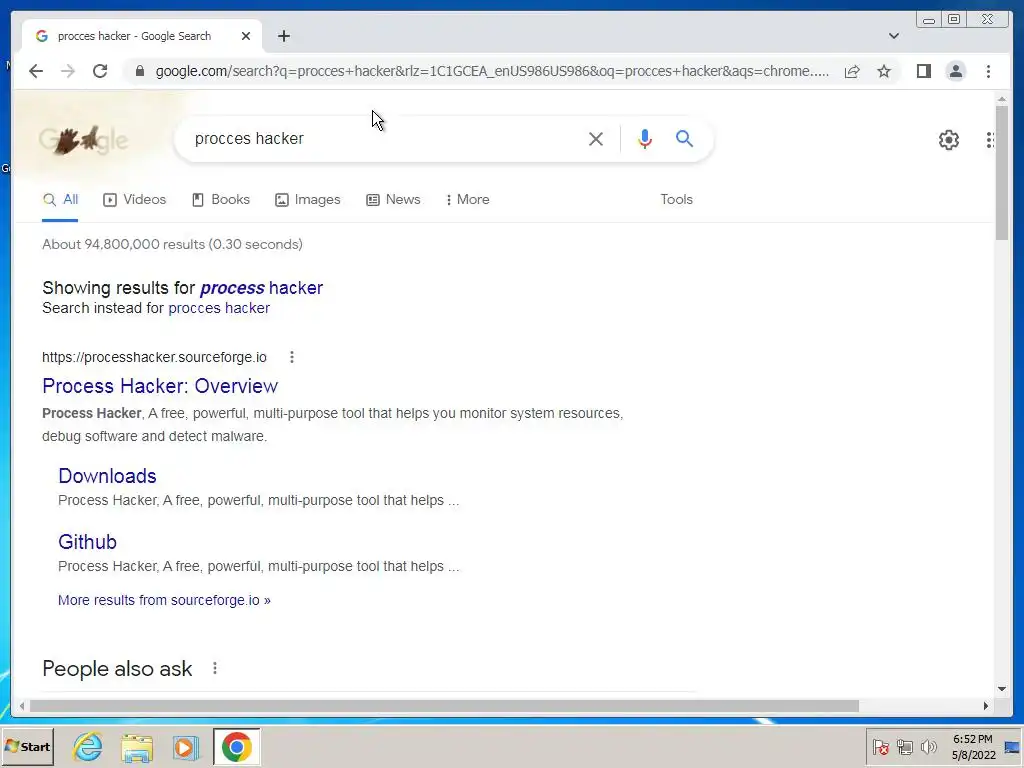Close the 'procces hacker' tab

(246, 36)
